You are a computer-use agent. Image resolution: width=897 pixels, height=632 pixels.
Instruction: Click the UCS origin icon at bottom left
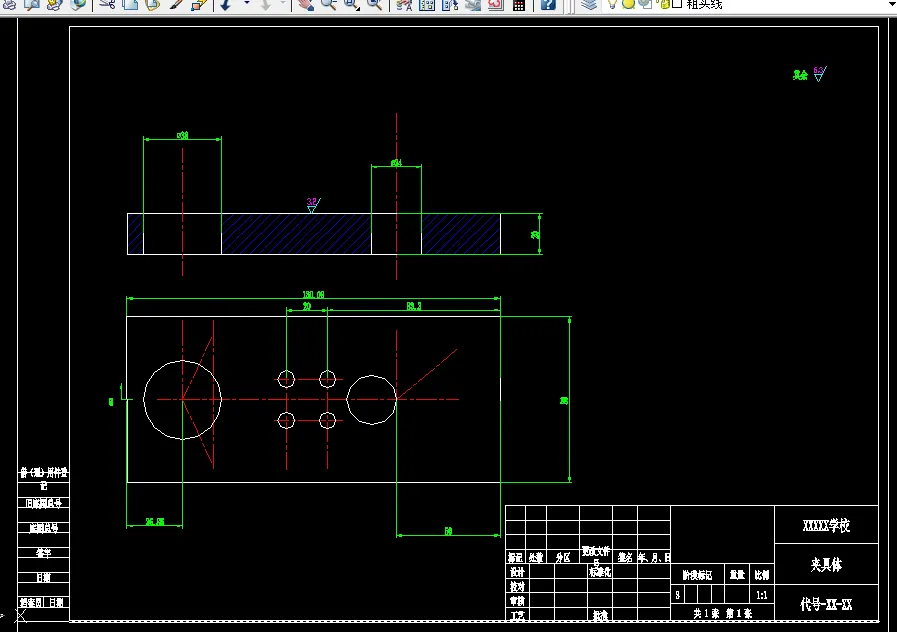21,615
